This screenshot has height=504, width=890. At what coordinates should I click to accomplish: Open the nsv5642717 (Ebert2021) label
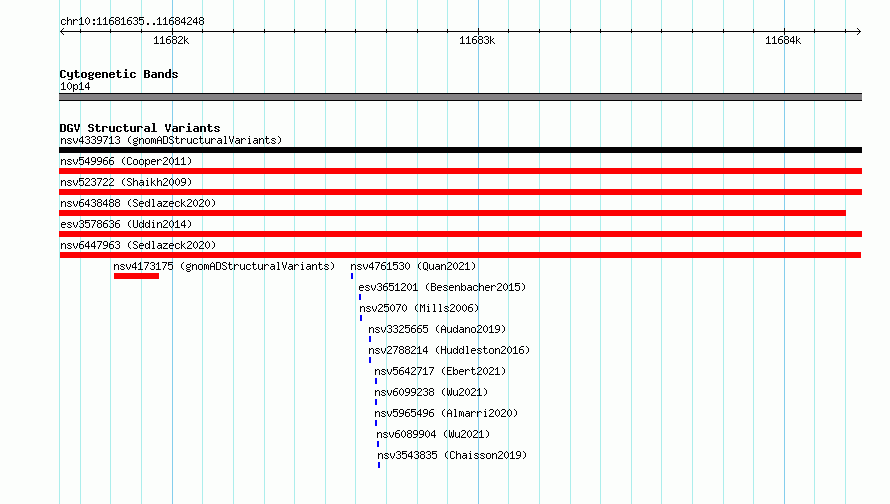pos(440,371)
